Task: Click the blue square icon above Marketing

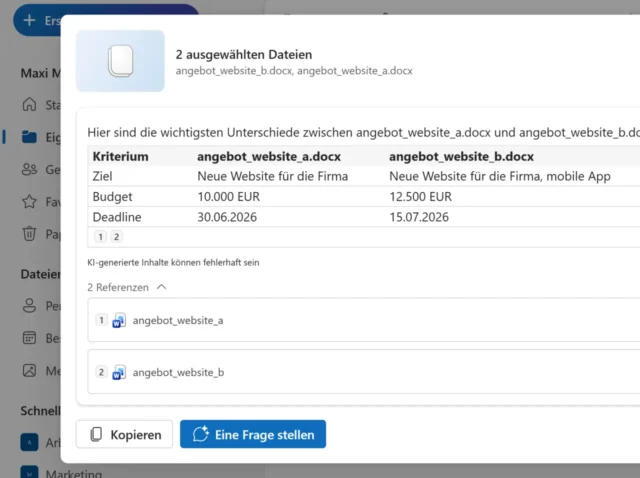Action: click(x=29, y=442)
